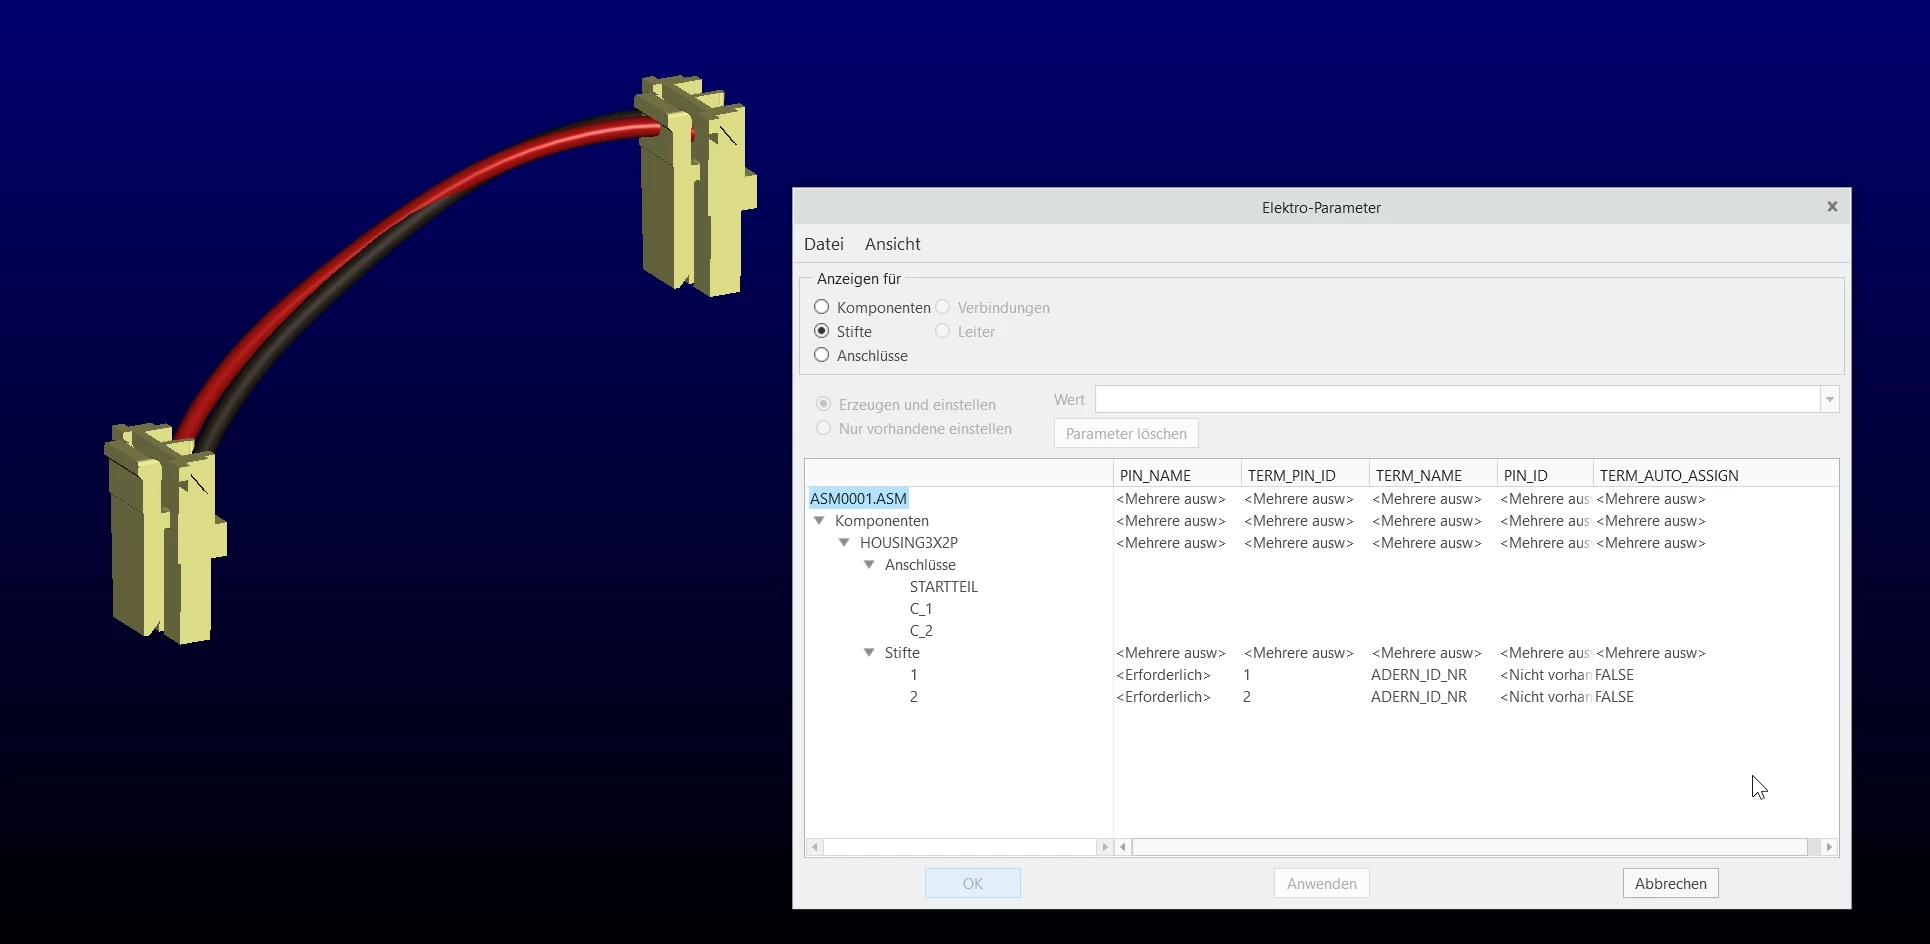The width and height of the screenshot is (1930, 944).
Task: Click ADERN_ID_NR cell in pin 1 row
Action: [x=1419, y=675]
